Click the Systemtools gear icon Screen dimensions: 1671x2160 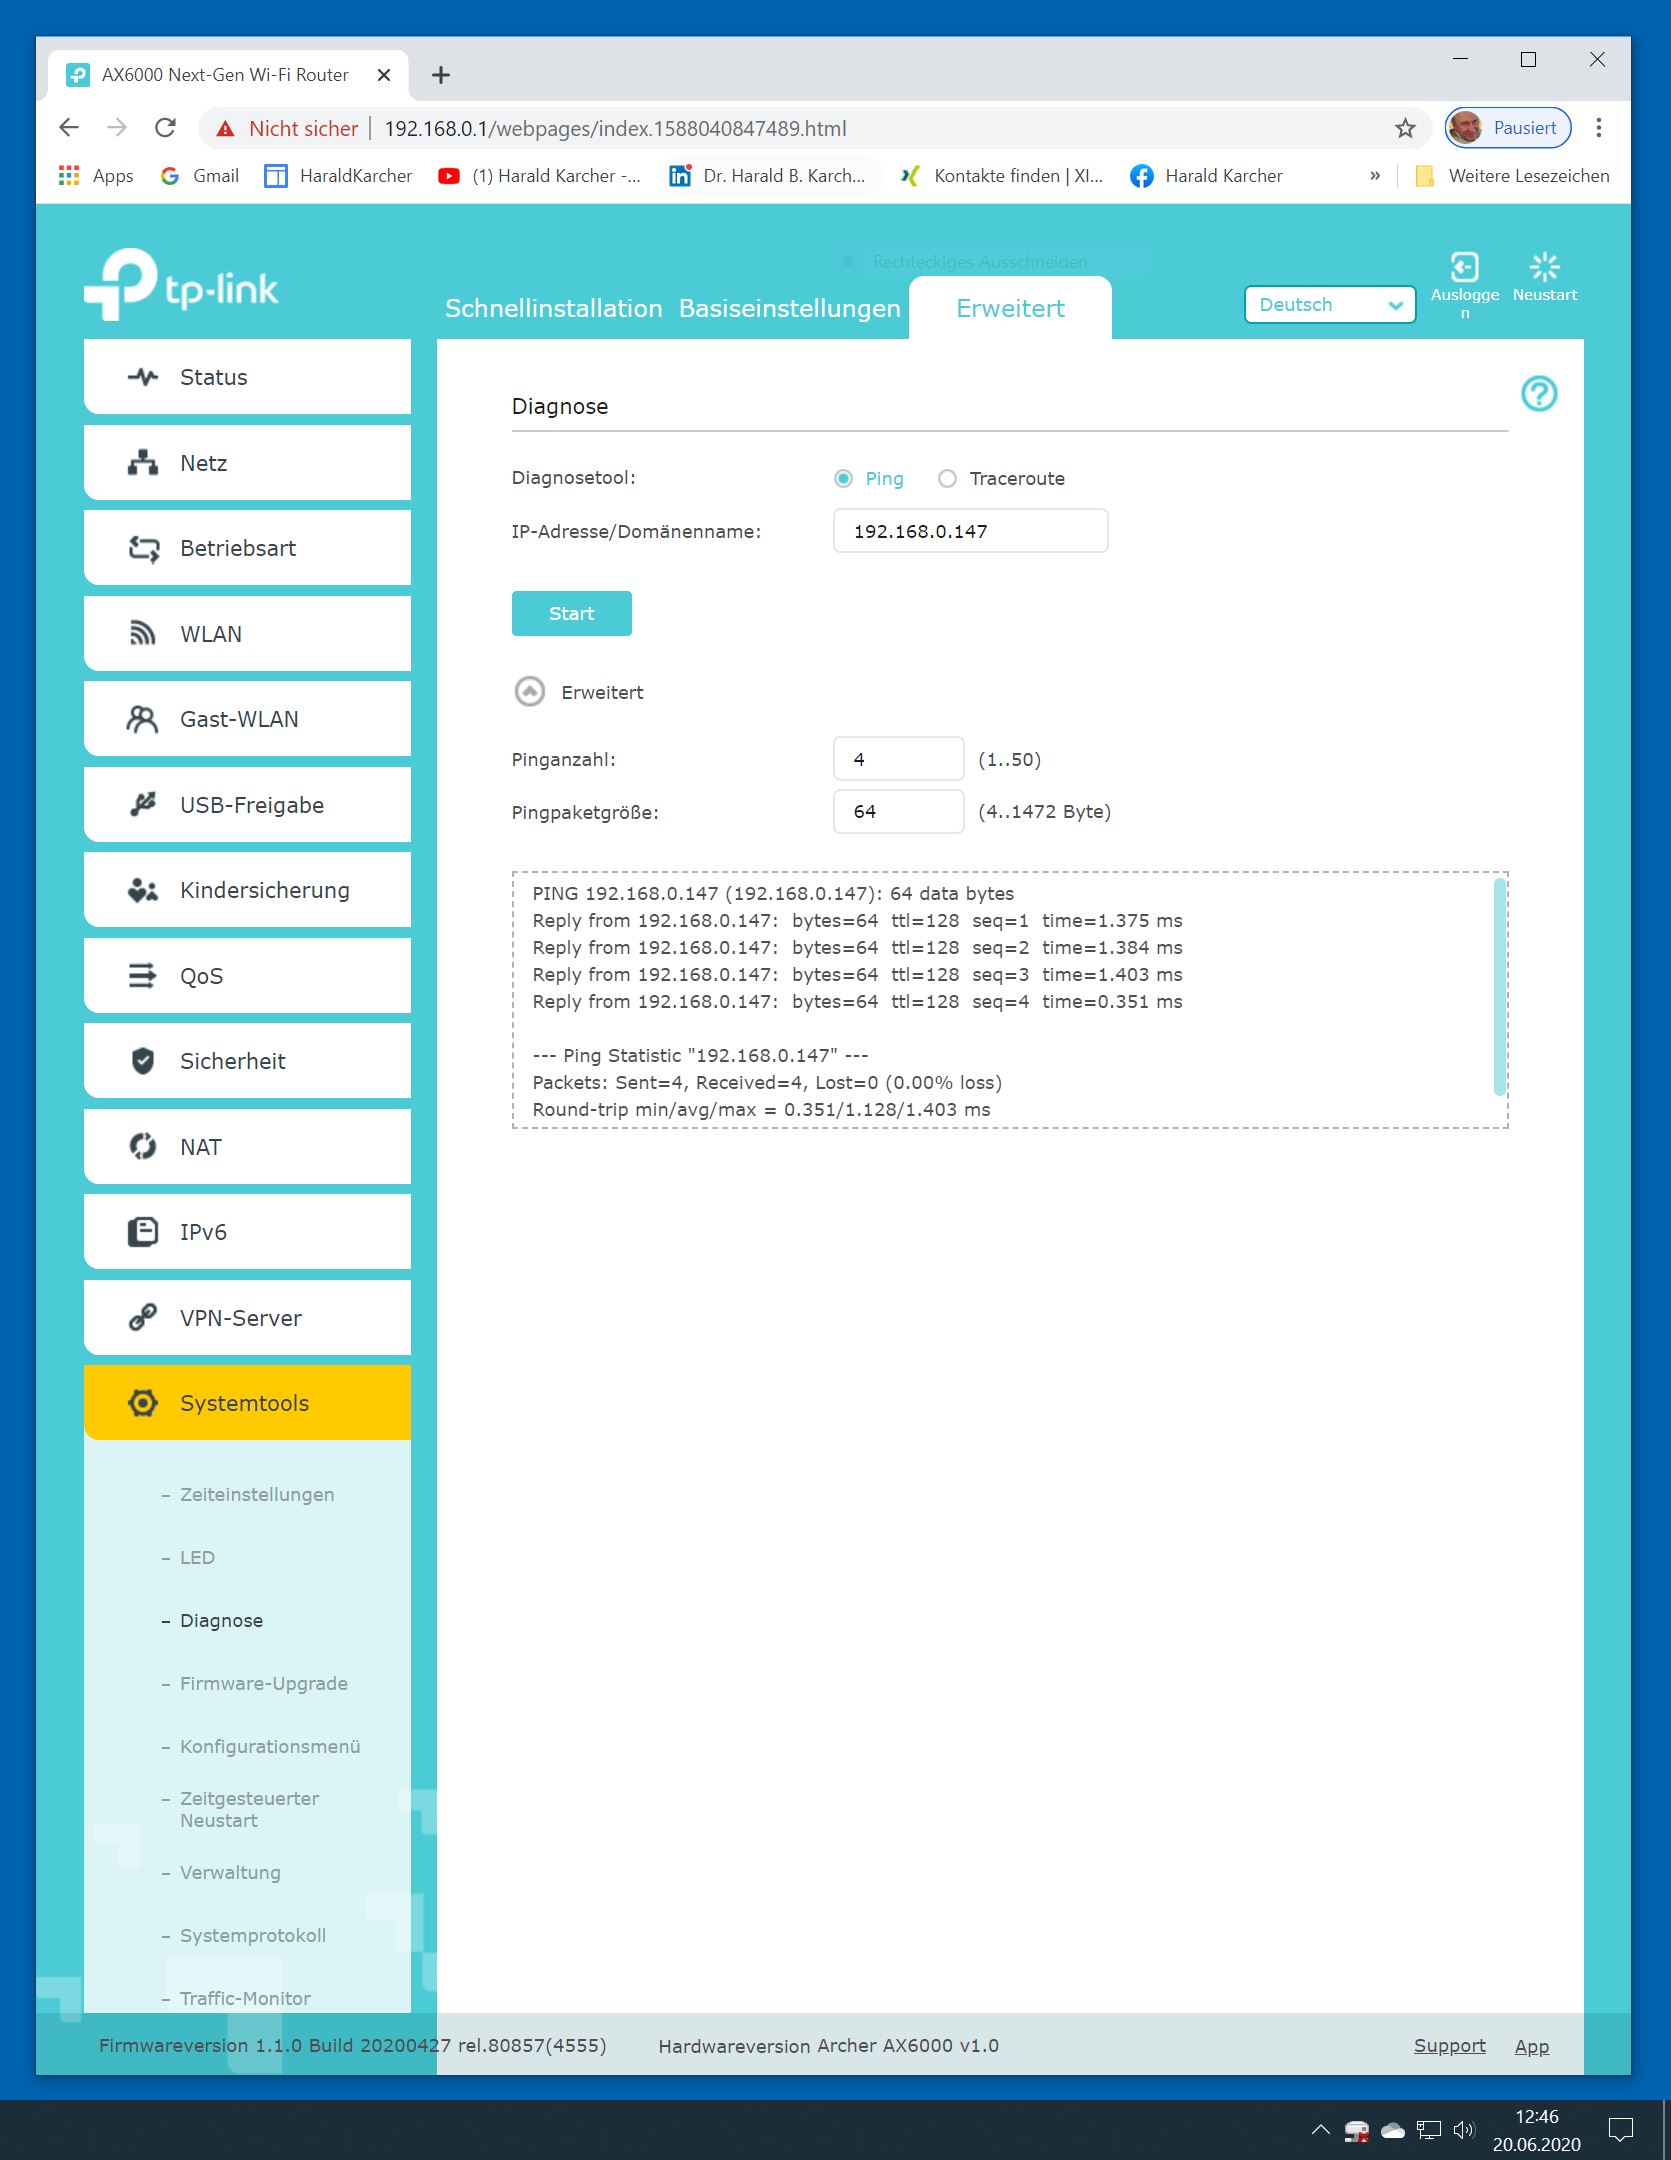pyautogui.click(x=143, y=1403)
